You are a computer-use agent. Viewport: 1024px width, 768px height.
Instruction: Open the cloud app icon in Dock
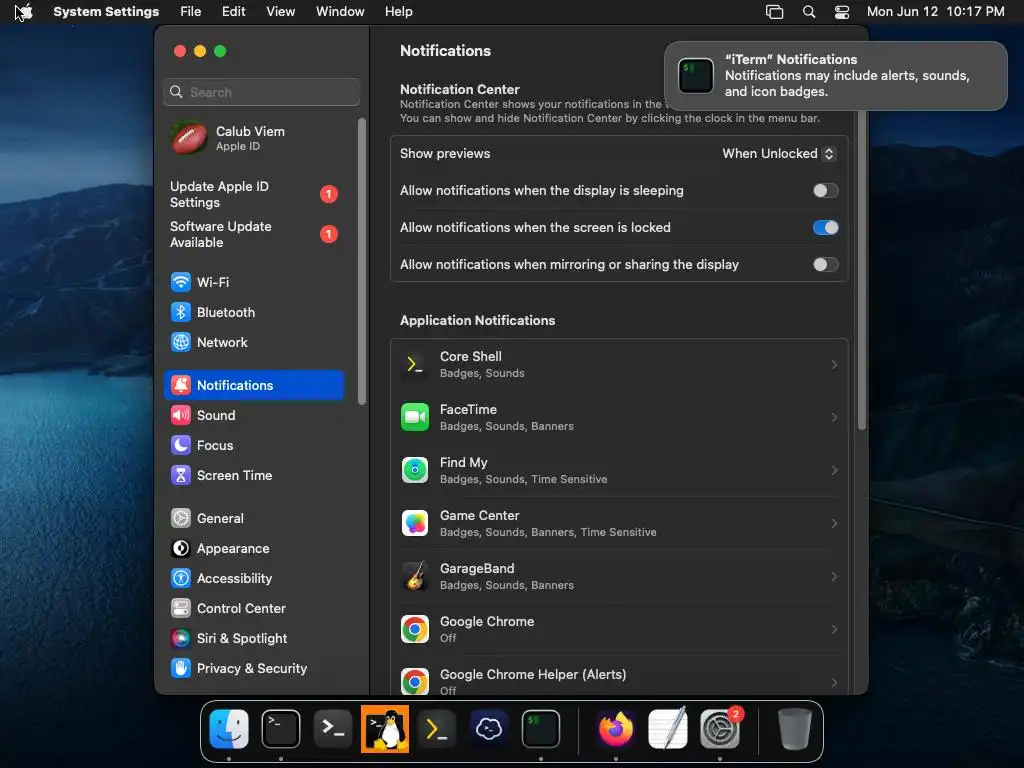point(488,729)
